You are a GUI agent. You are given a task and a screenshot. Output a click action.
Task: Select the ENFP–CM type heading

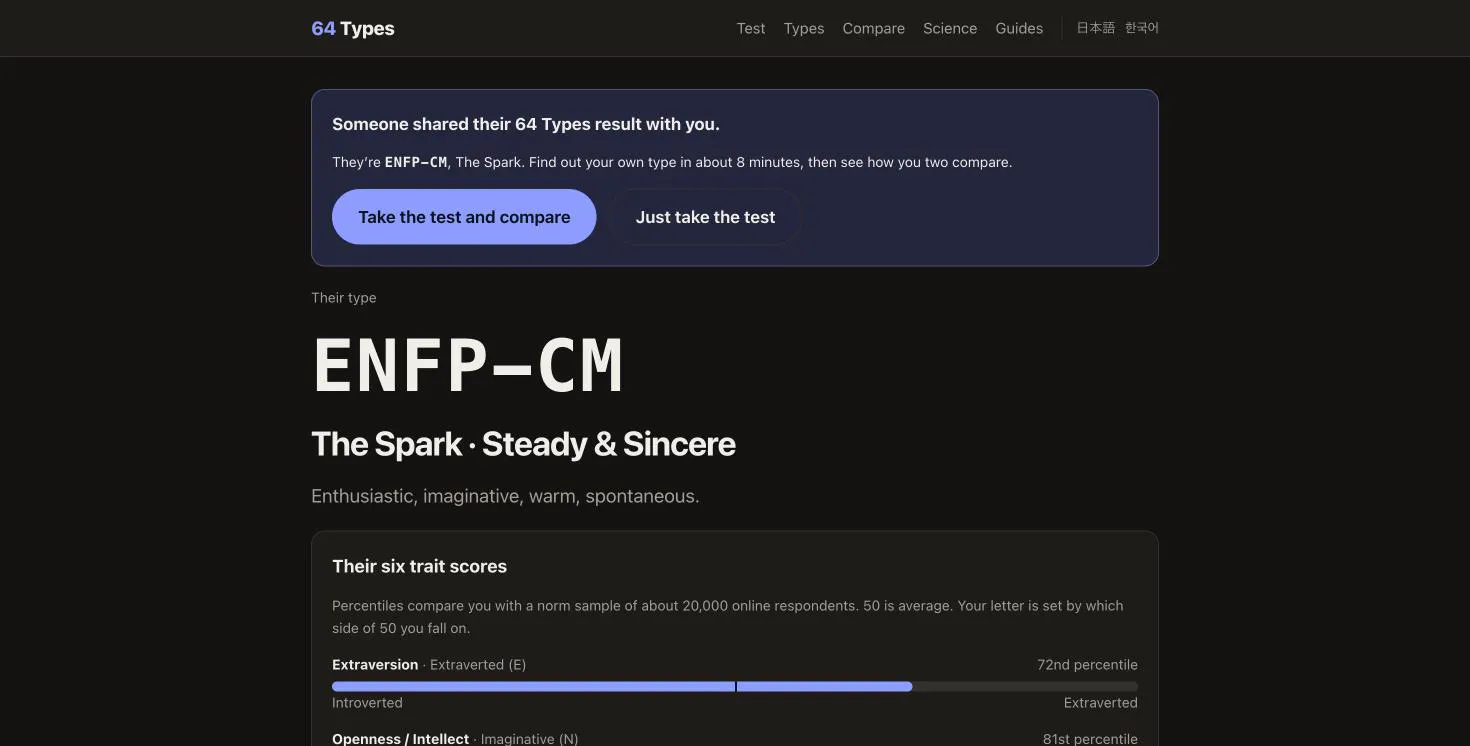pos(468,366)
